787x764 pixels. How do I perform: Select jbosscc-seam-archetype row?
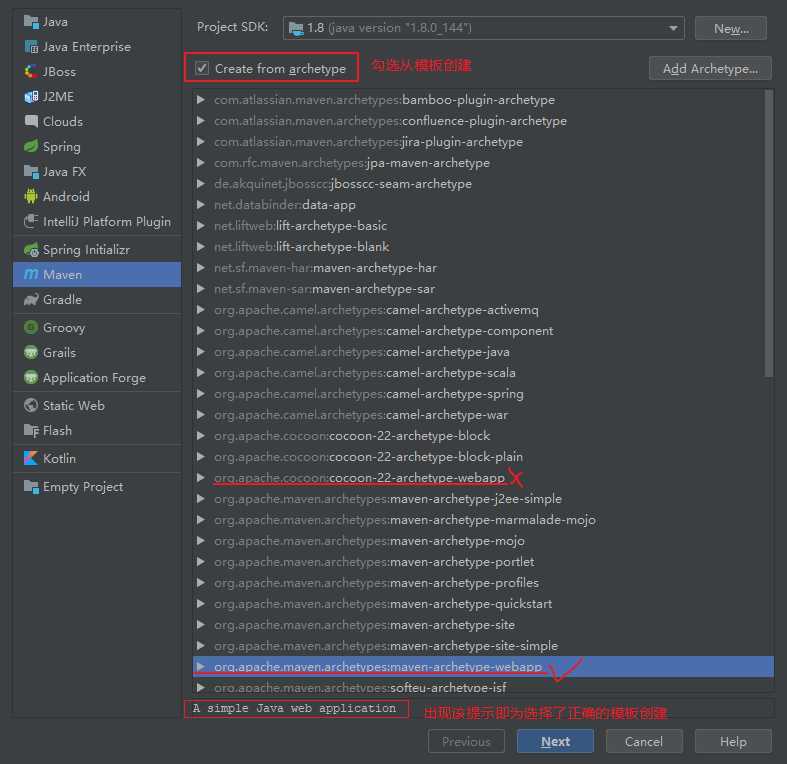(x=483, y=184)
